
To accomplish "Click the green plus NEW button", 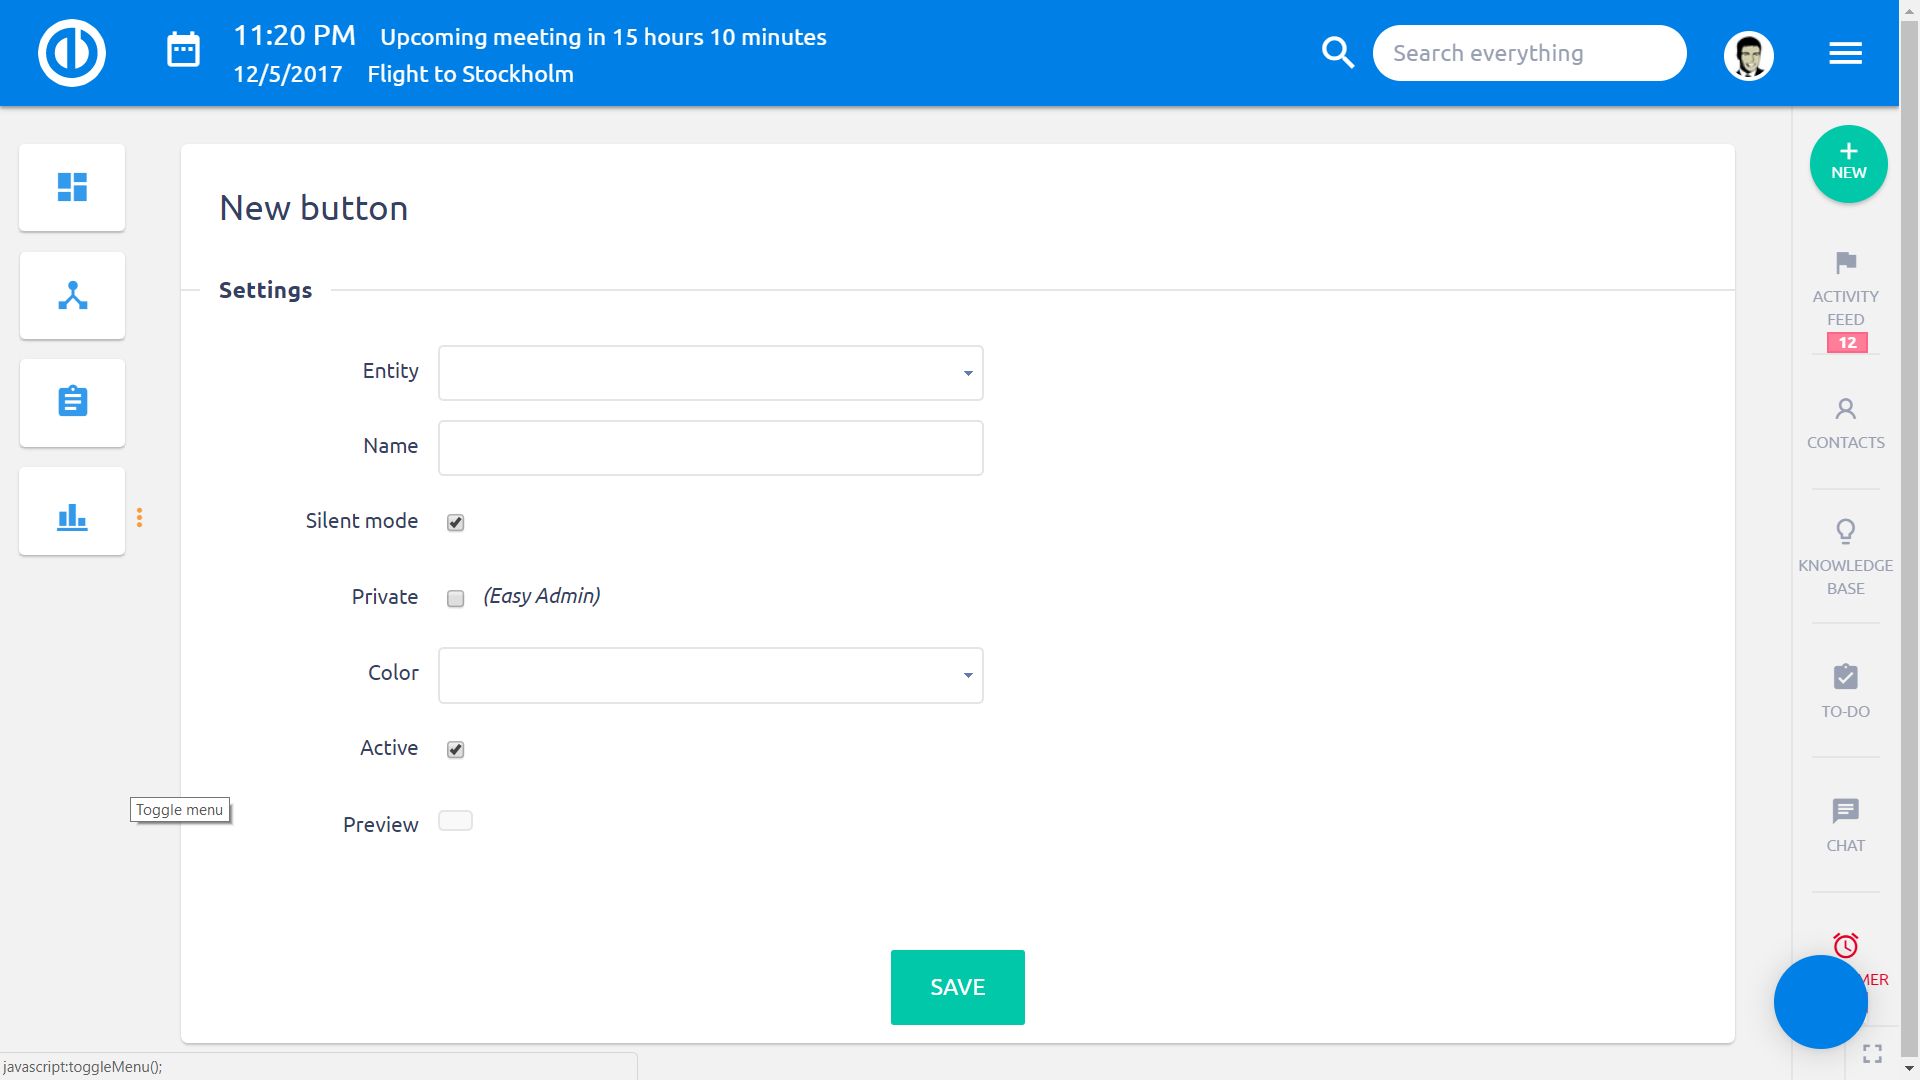I will click(x=1848, y=164).
